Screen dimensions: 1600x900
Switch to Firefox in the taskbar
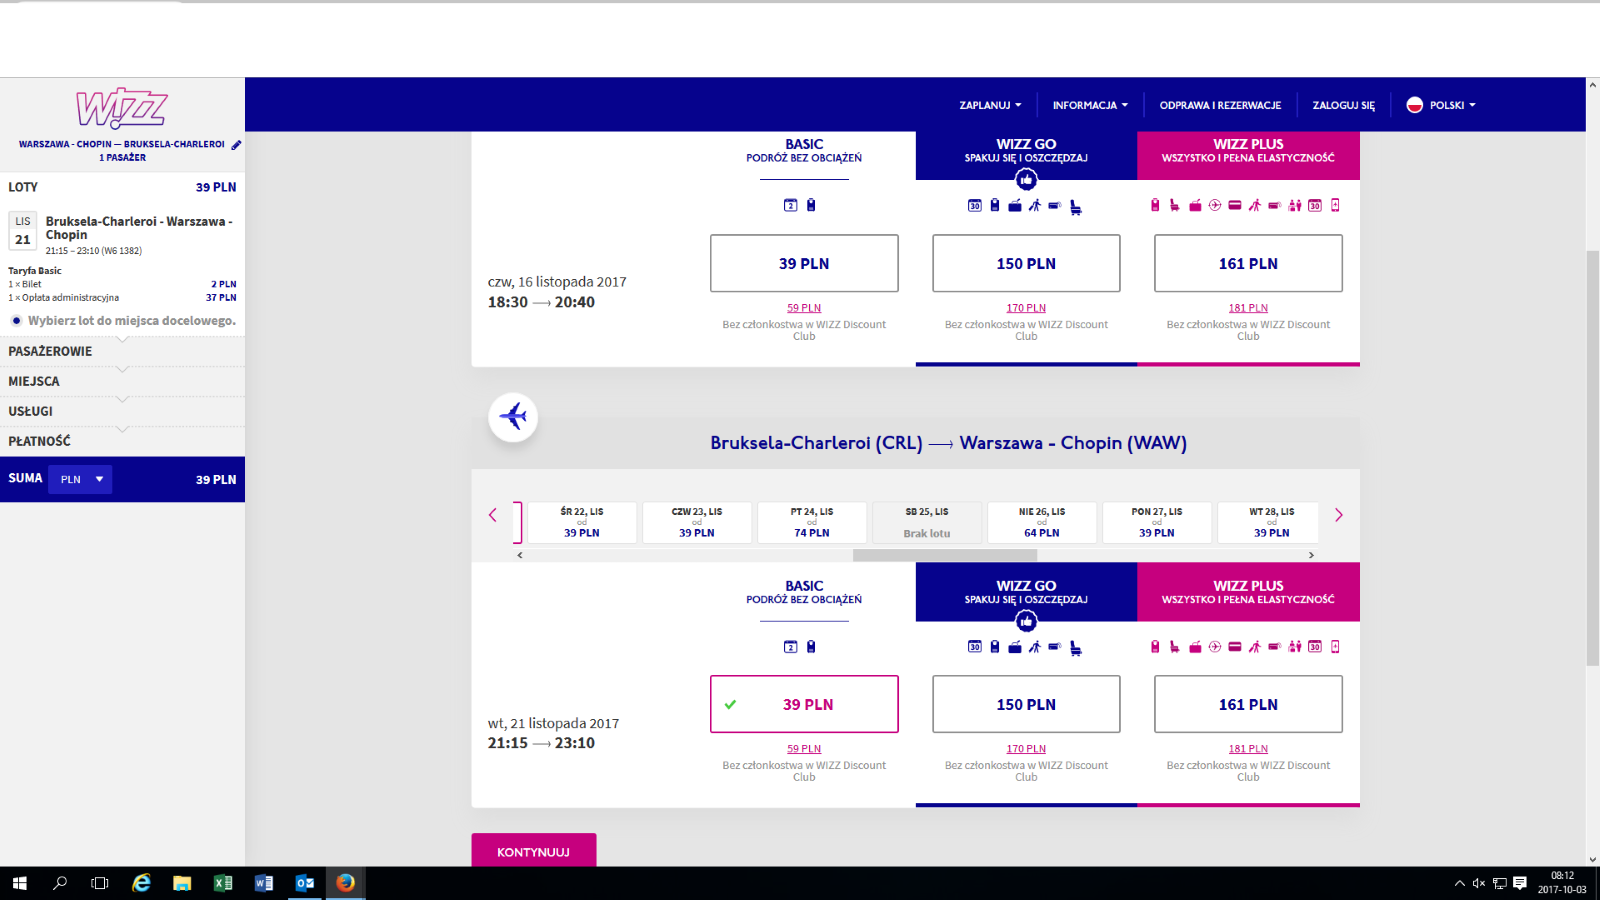pos(345,883)
